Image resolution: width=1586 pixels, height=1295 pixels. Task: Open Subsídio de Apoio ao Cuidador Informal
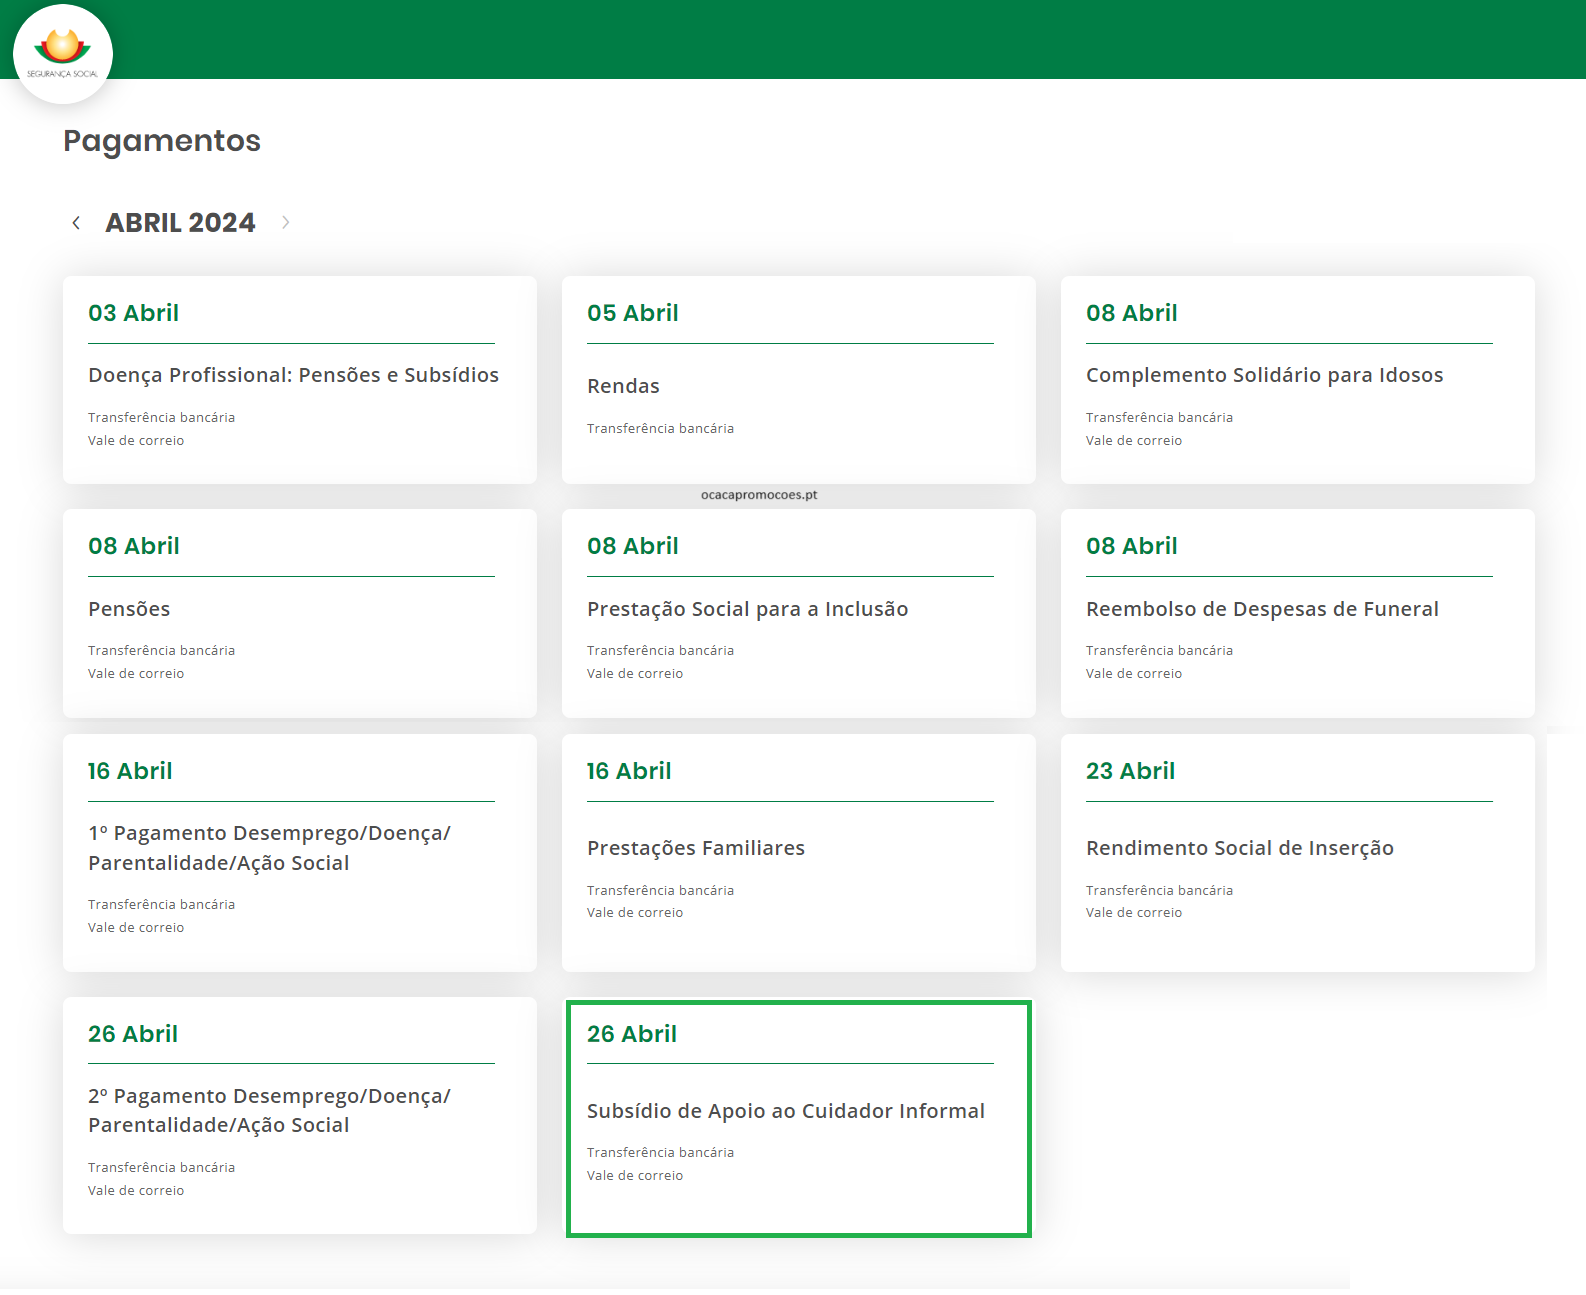pyautogui.click(x=785, y=1111)
